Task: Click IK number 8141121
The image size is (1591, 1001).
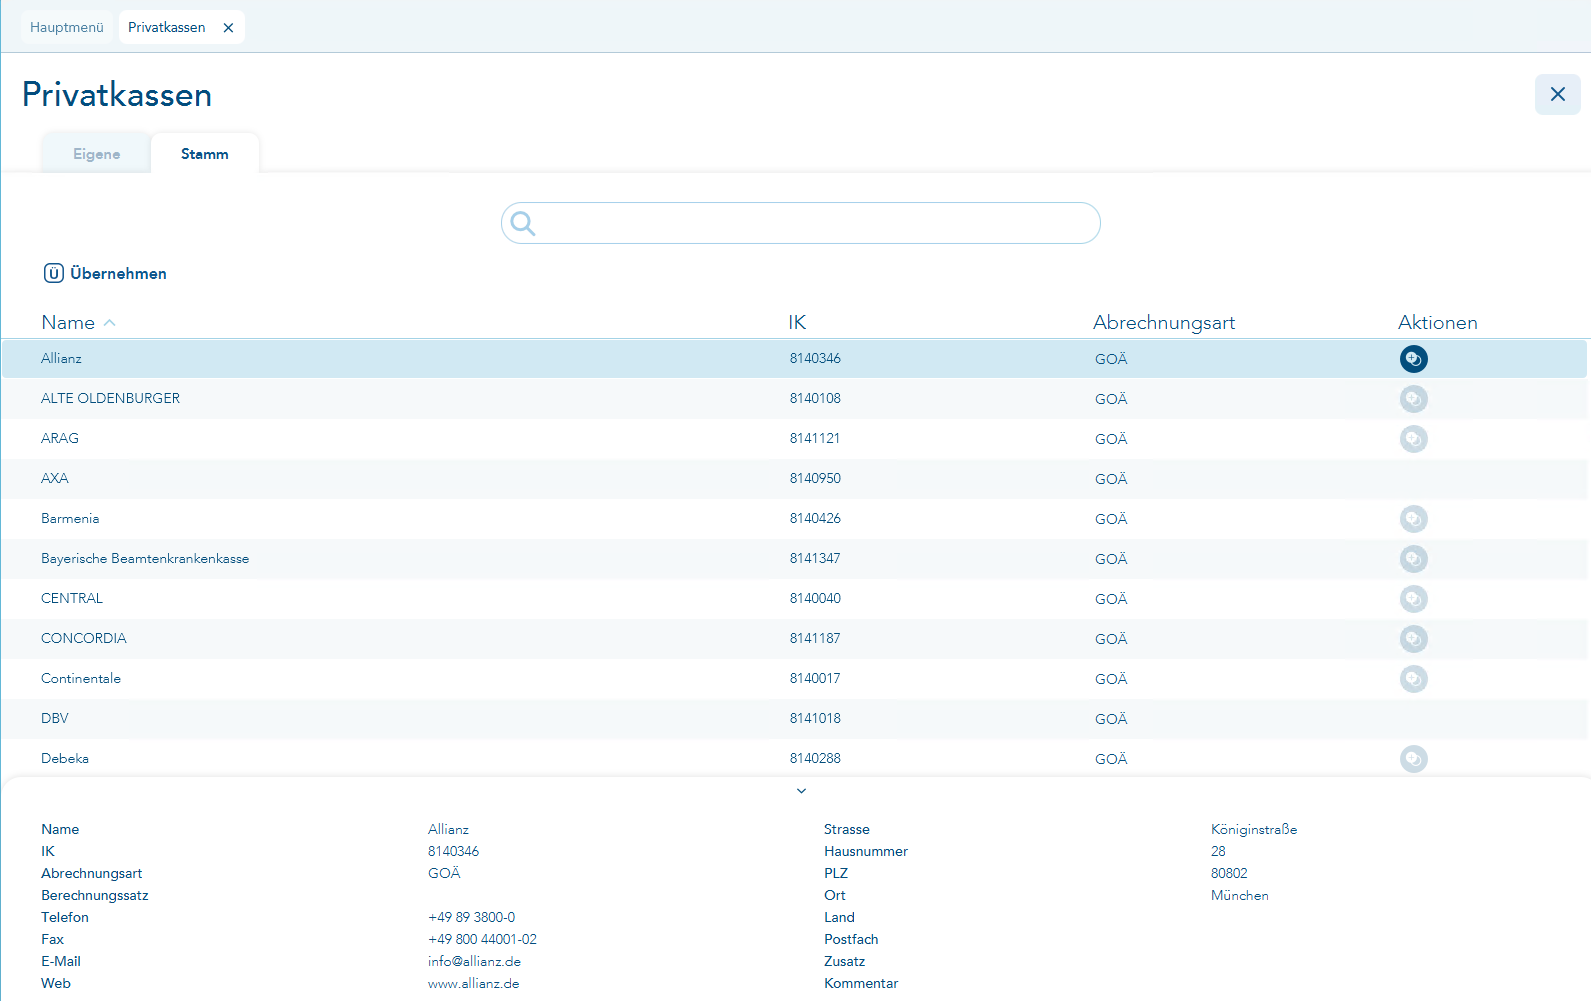Action: click(815, 438)
